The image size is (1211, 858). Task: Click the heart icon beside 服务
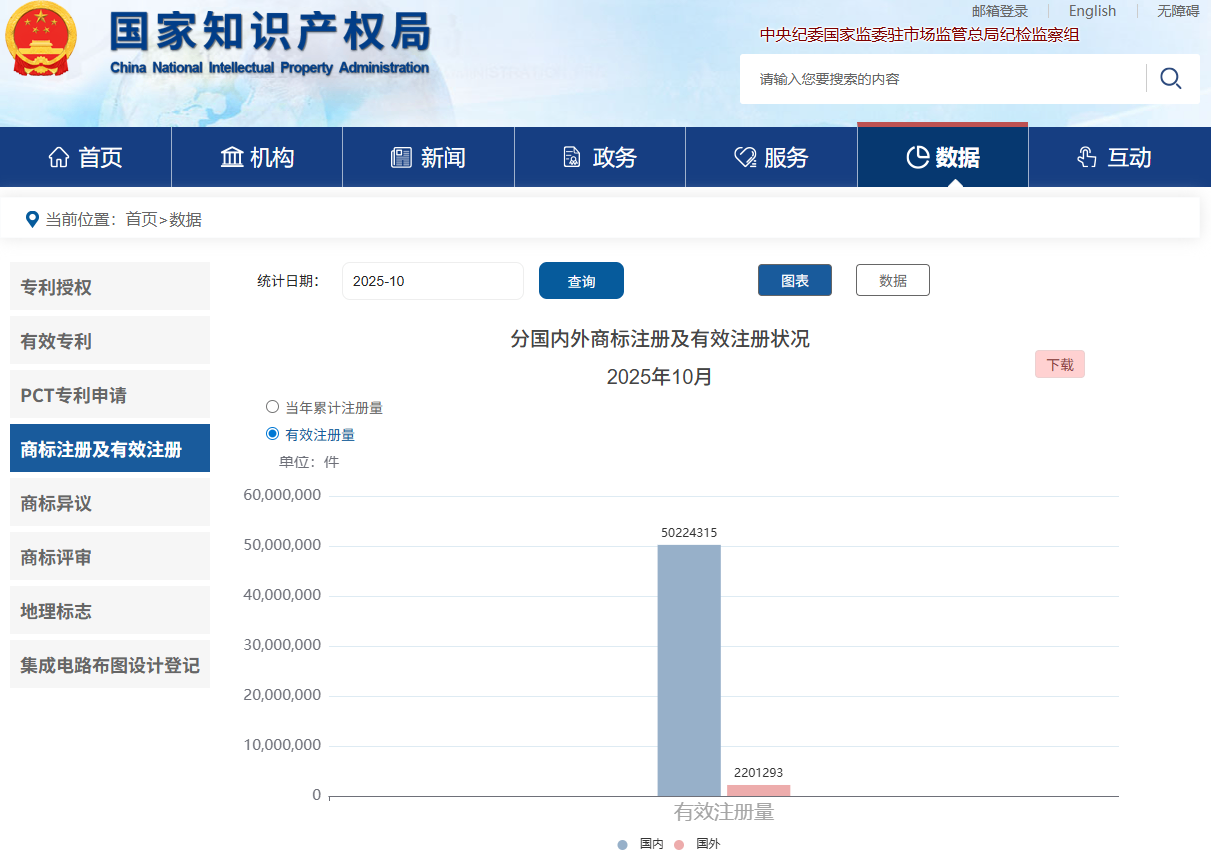pos(745,157)
